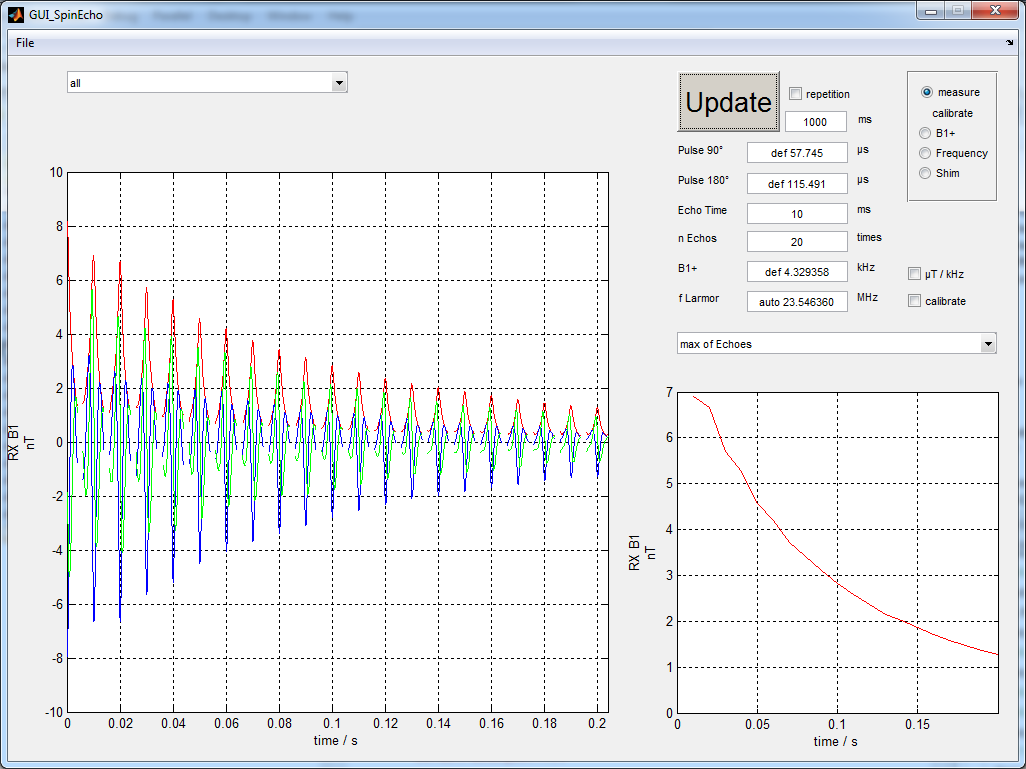
Task: Click the repetition time field showing 1000
Action: (815, 121)
